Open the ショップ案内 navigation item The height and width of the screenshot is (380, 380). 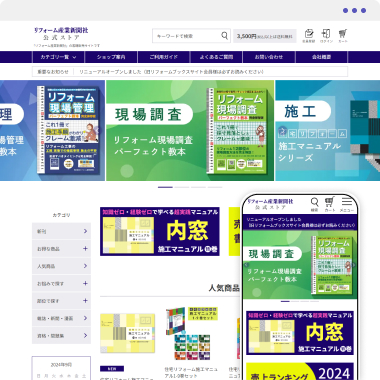pos(111,57)
